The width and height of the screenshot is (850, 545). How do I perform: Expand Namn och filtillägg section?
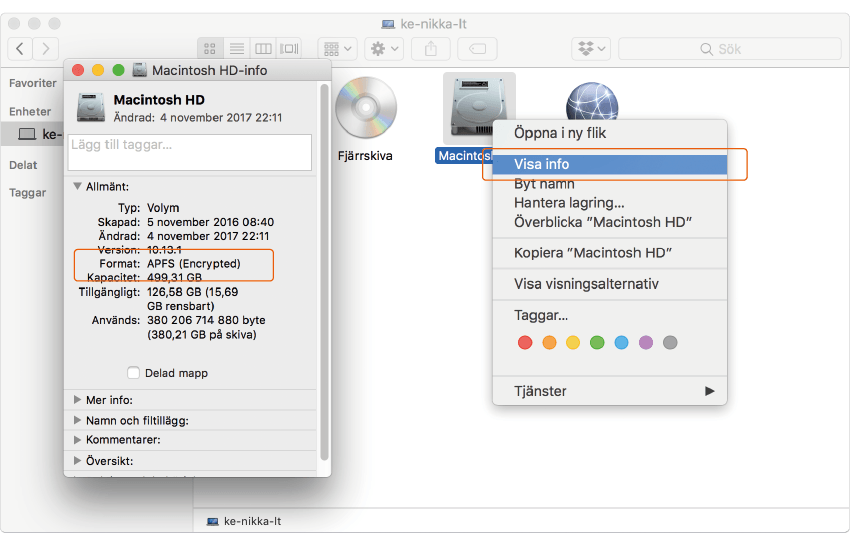pos(78,421)
